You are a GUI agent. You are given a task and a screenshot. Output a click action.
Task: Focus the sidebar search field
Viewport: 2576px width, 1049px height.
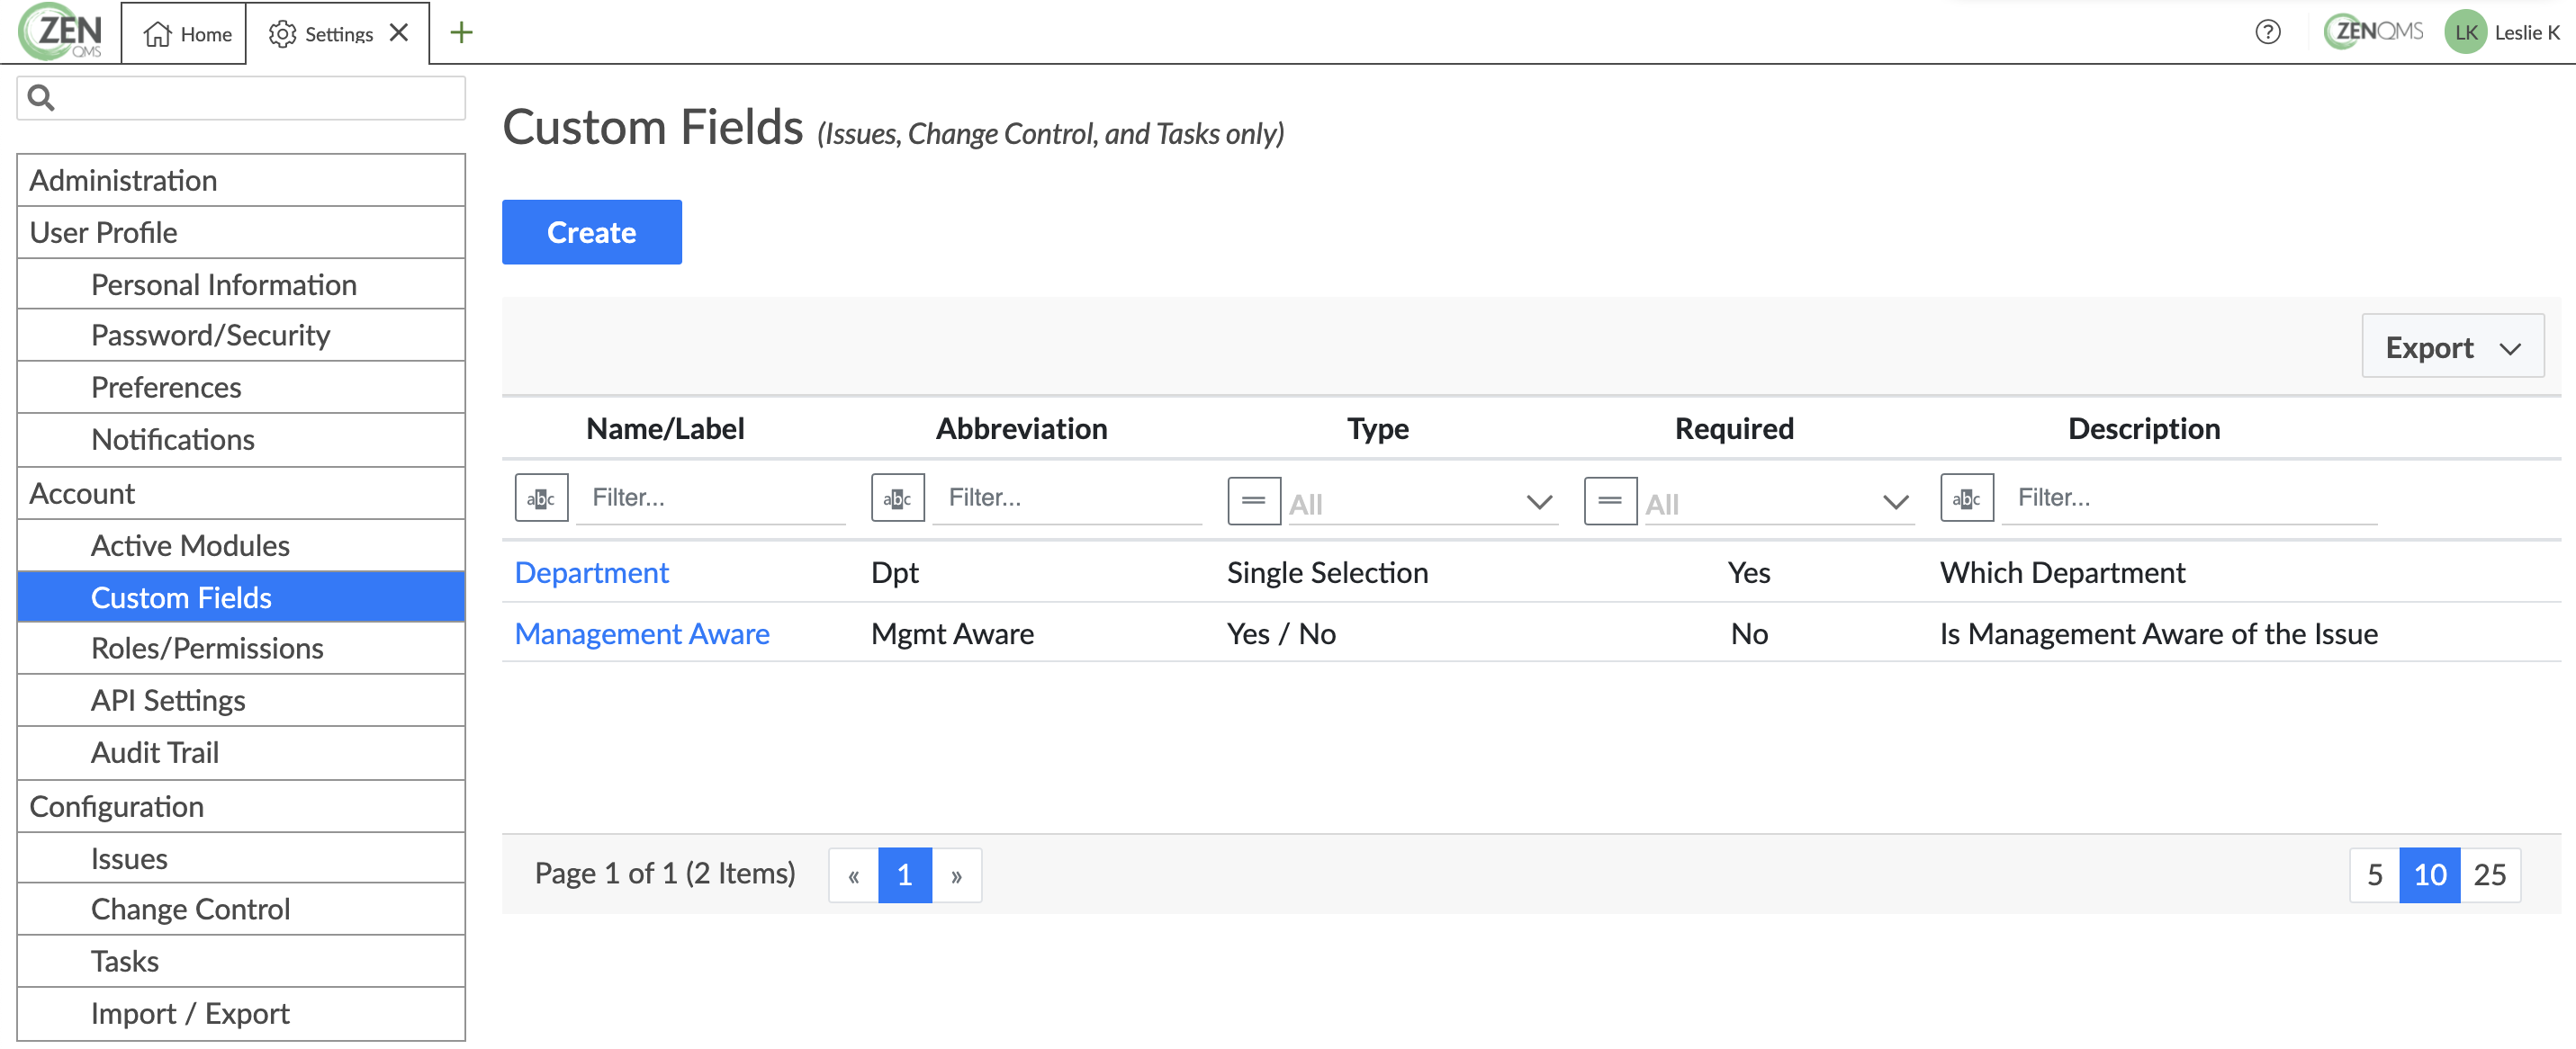(241, 98)
